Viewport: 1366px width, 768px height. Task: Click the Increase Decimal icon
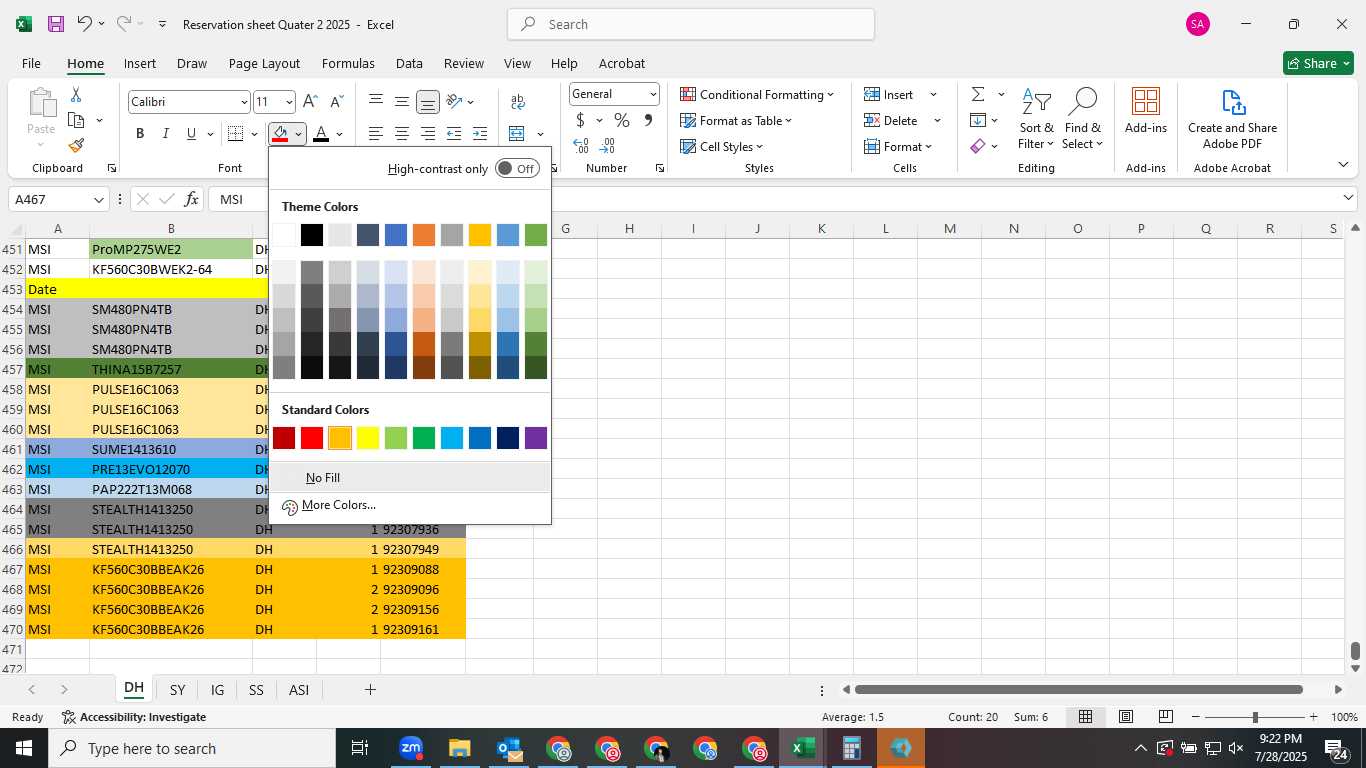click(581, 146)
